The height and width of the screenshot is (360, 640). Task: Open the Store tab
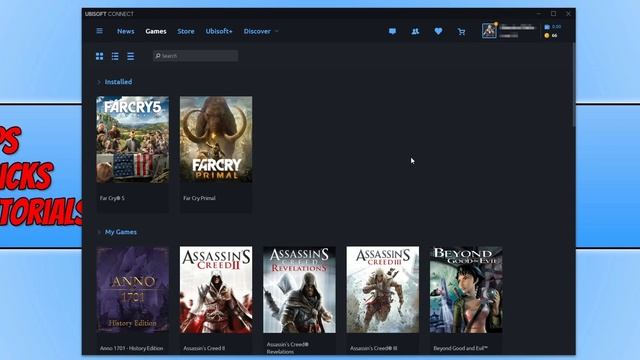click(186, 31)
